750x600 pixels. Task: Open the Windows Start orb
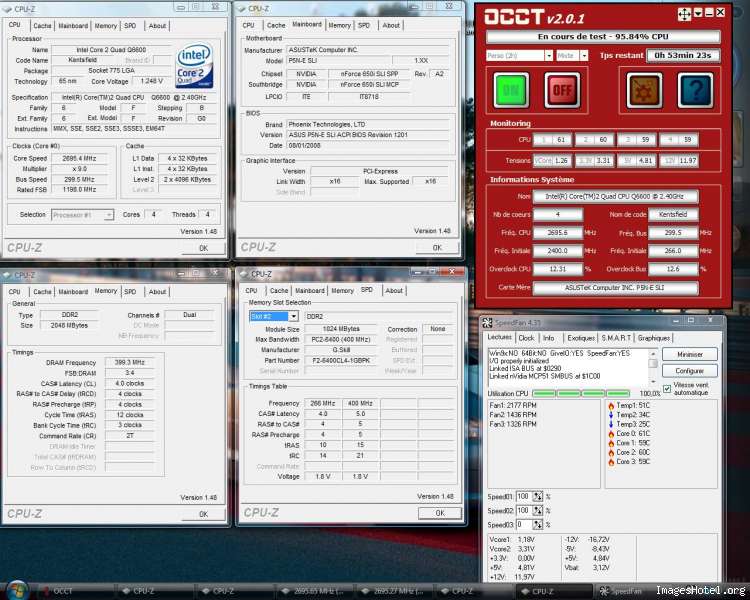click(x=17, y=590)
